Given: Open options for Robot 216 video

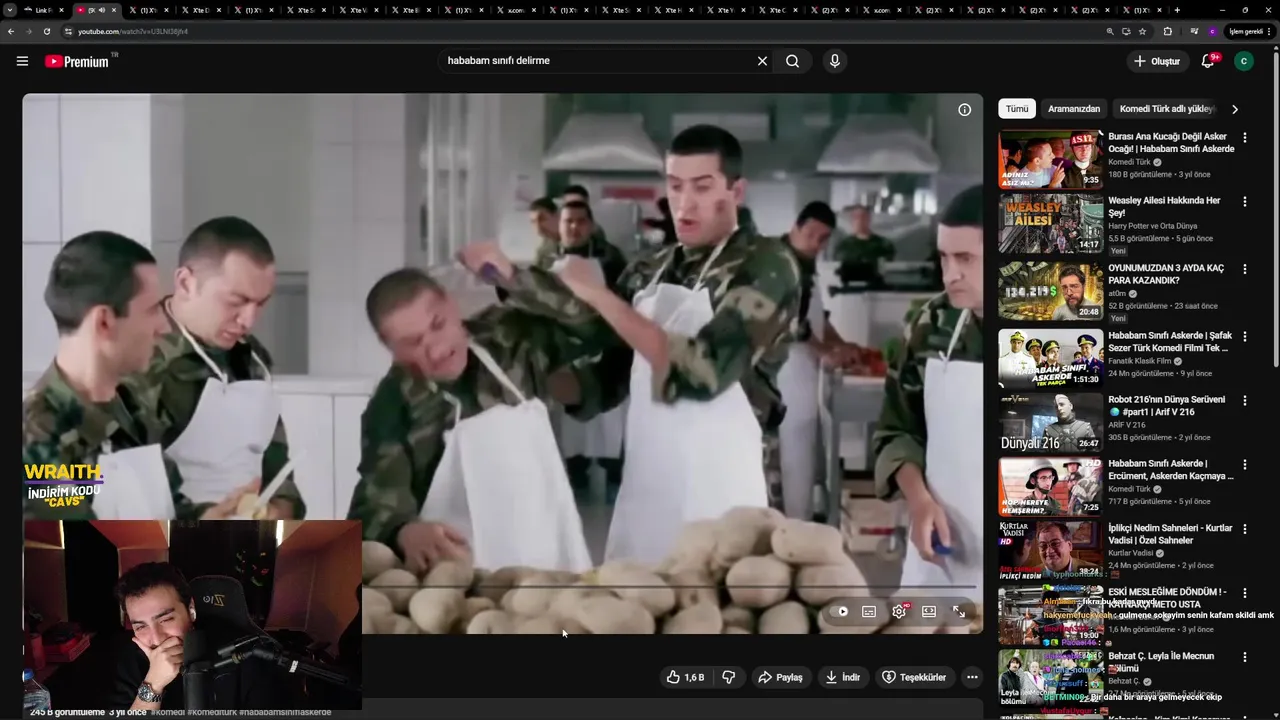Looking at the screenshot, I should tap(1245, 401).
